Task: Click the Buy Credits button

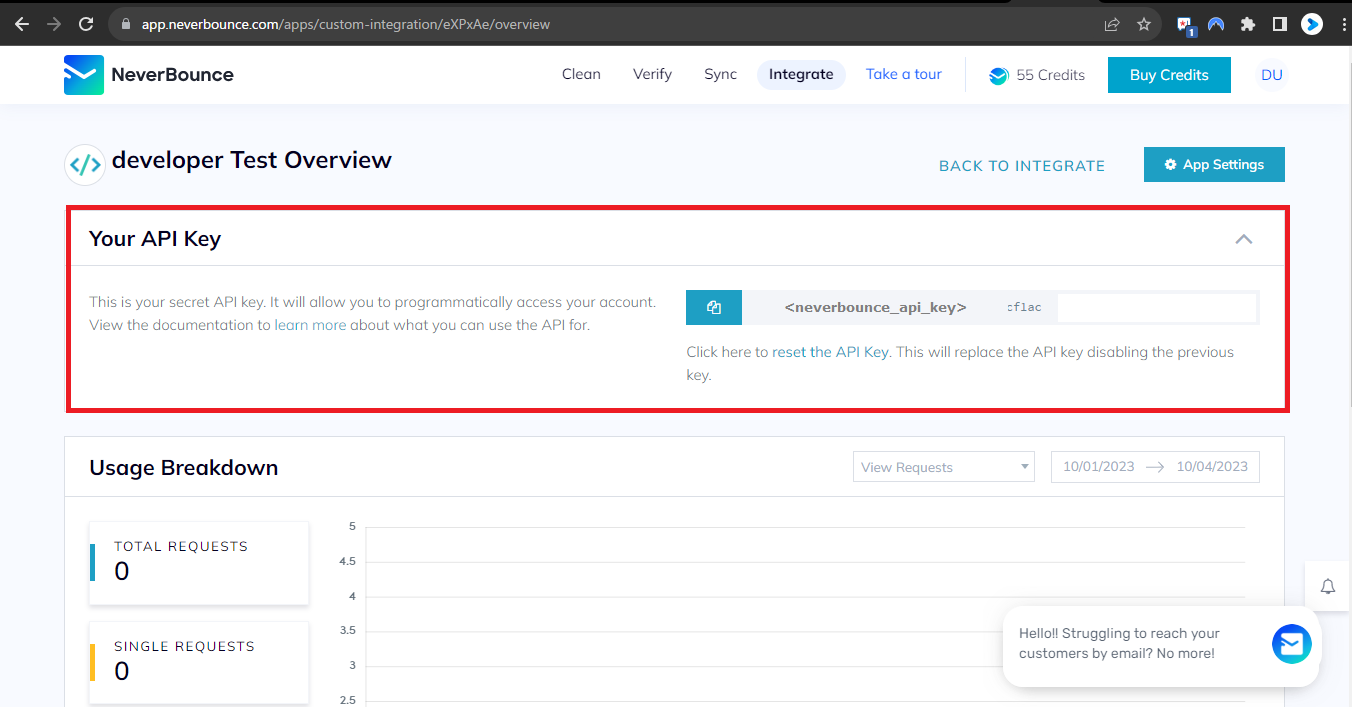Action: [x=1169, y=75]
